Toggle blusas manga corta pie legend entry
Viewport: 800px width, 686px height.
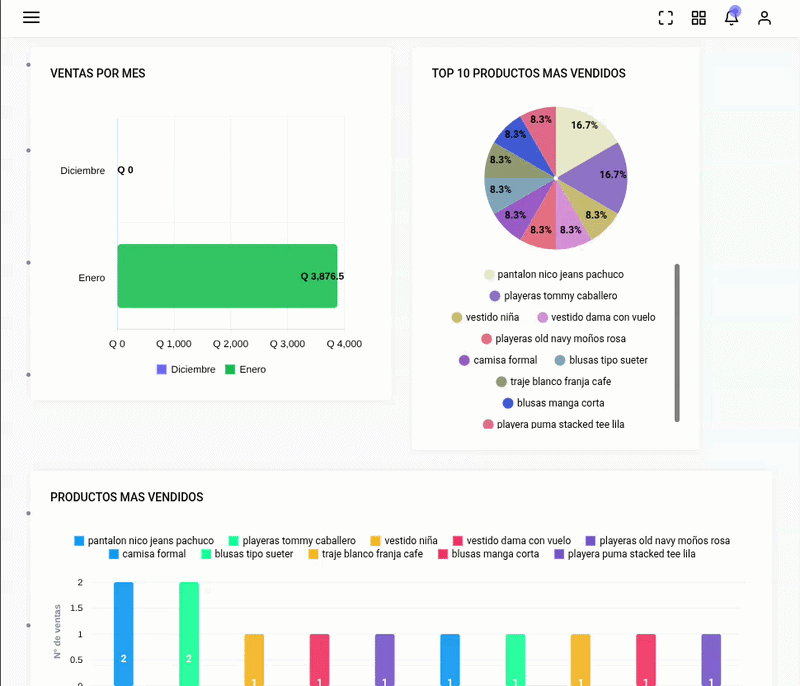[x=554, y=403]
